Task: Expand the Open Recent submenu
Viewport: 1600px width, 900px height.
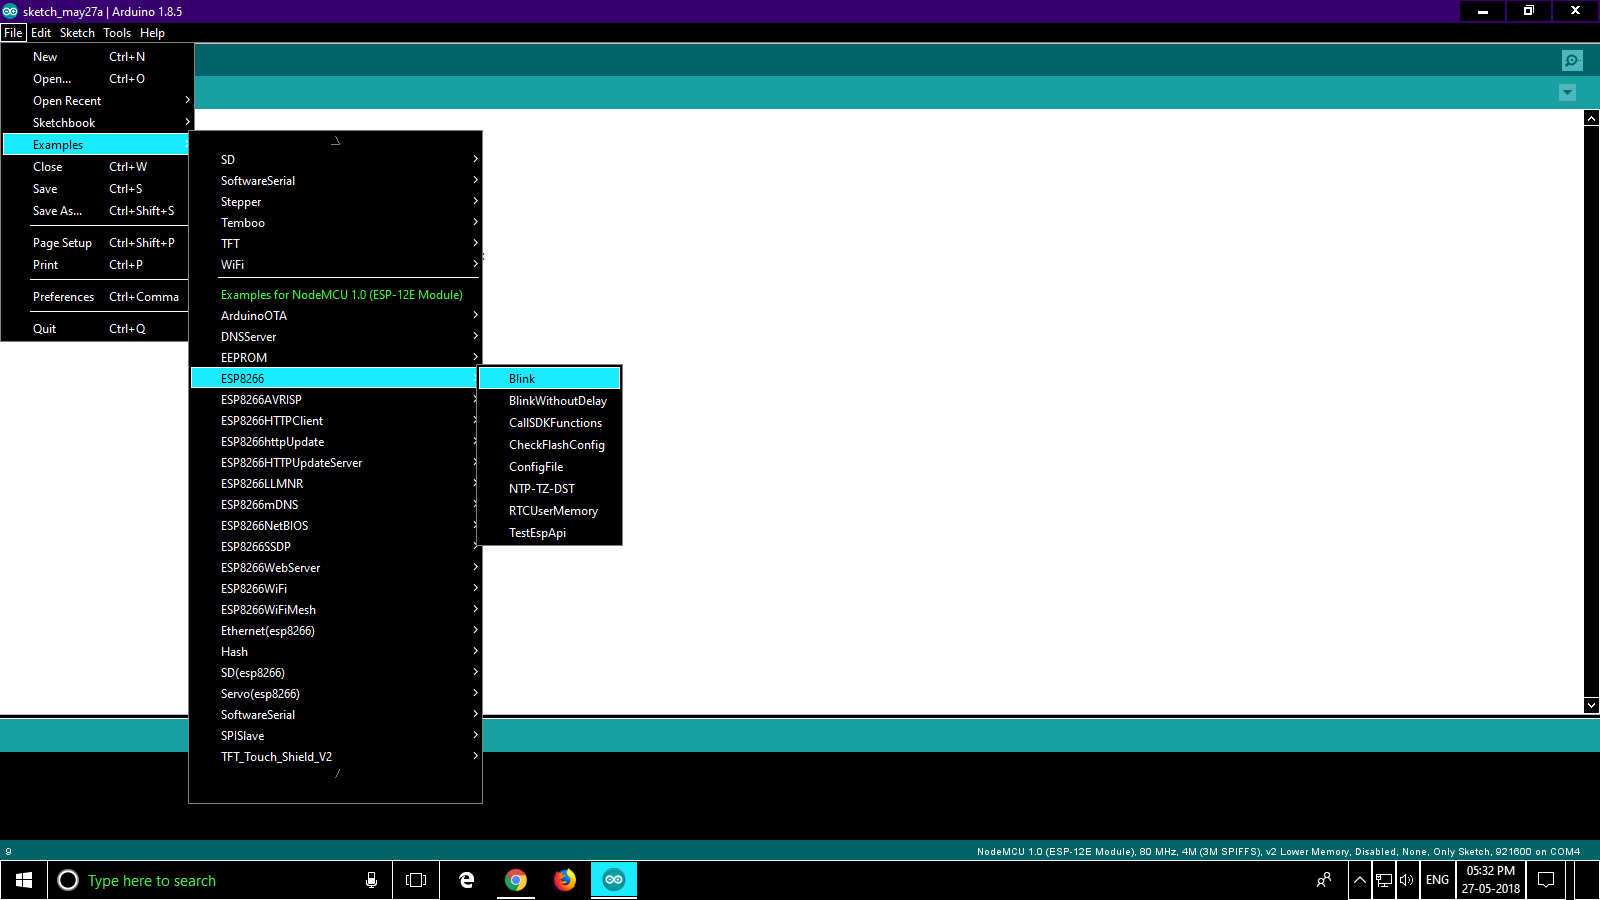Action: 96,101
